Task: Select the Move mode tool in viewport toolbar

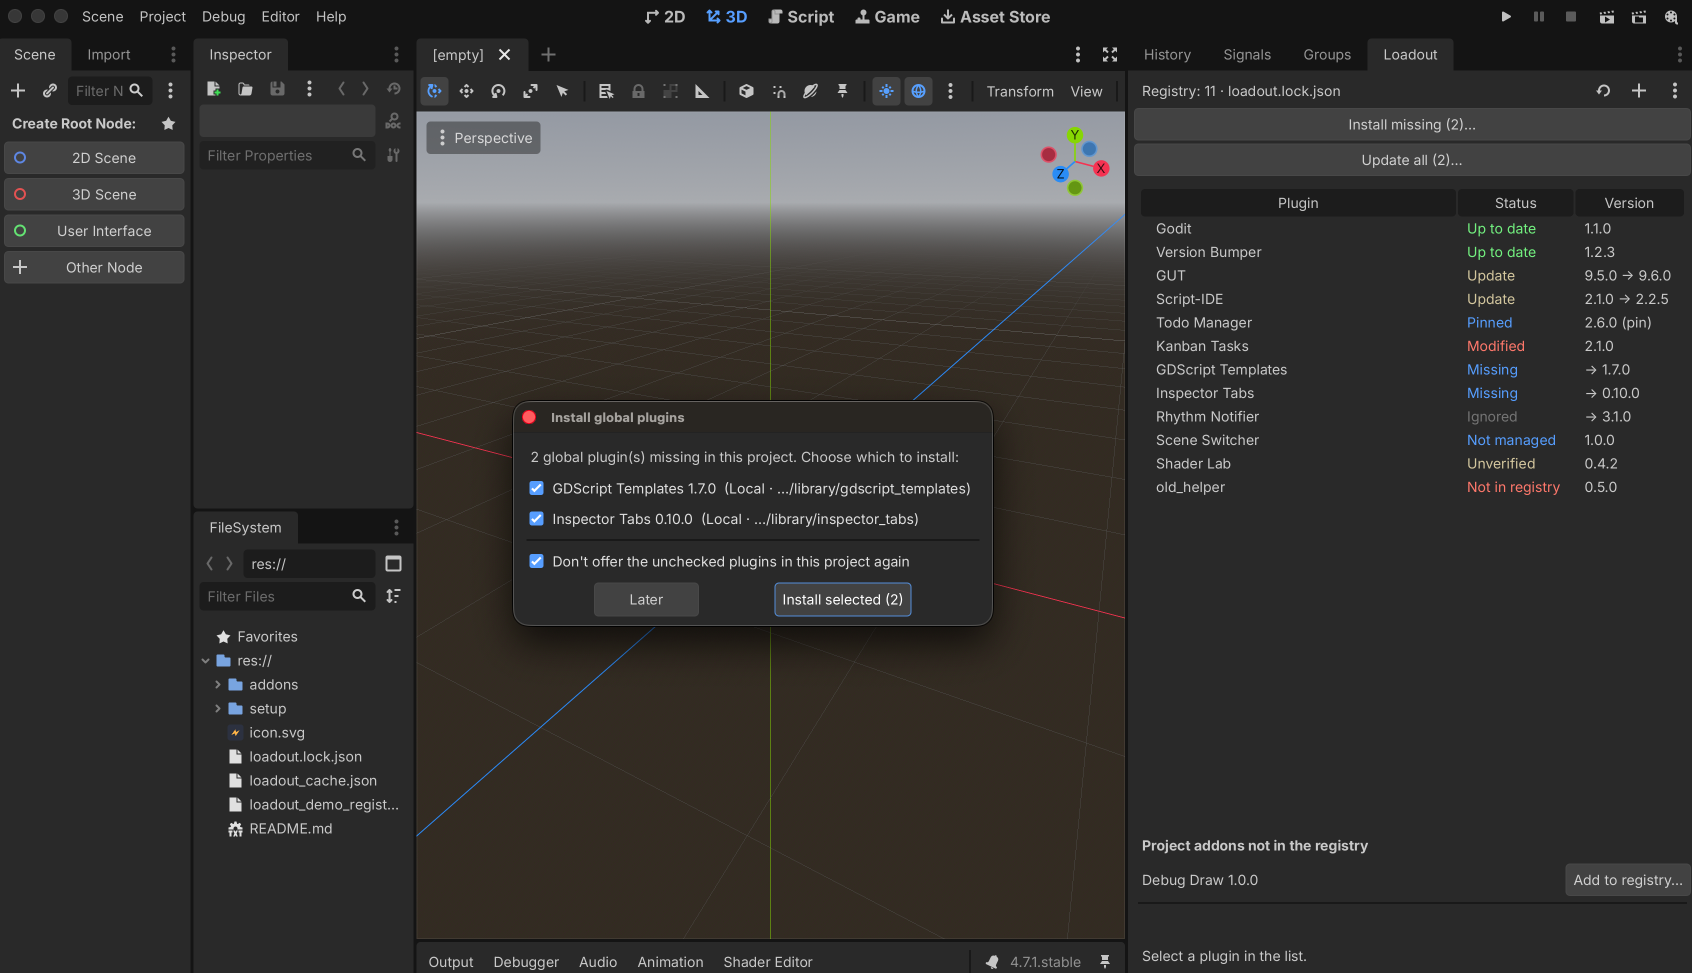Action: (466, 91)
